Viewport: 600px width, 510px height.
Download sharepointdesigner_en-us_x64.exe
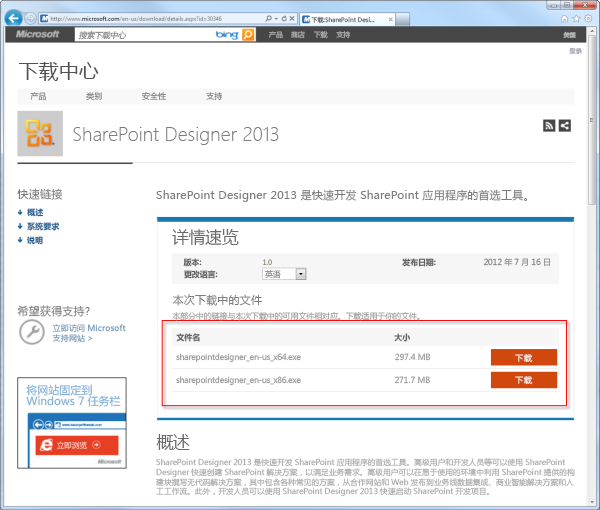(x=524, y=358)
